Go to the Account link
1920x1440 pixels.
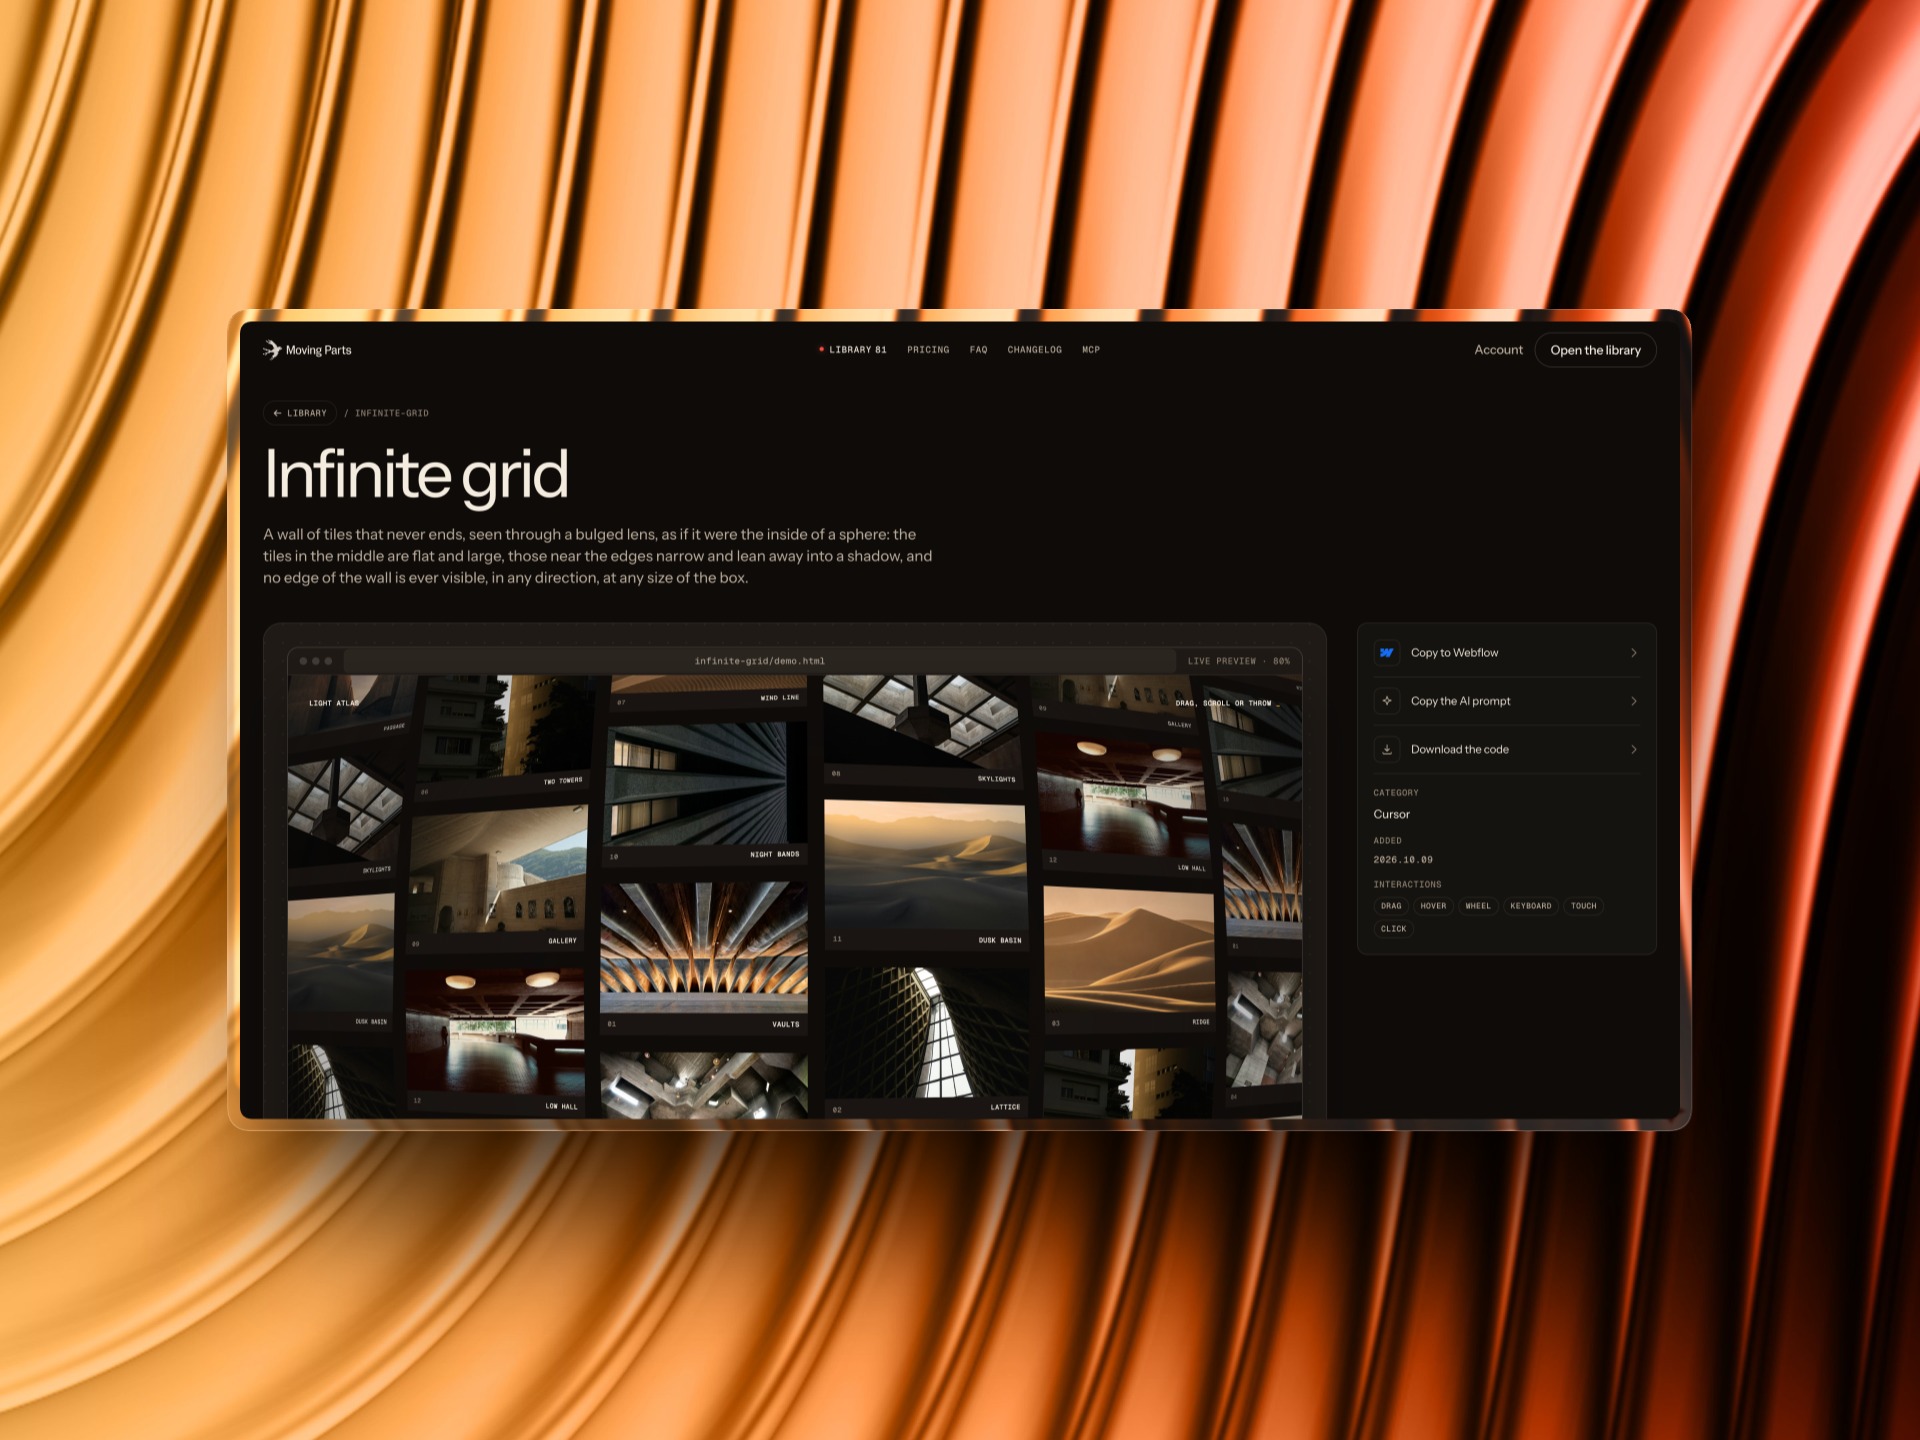point(1498,350)
